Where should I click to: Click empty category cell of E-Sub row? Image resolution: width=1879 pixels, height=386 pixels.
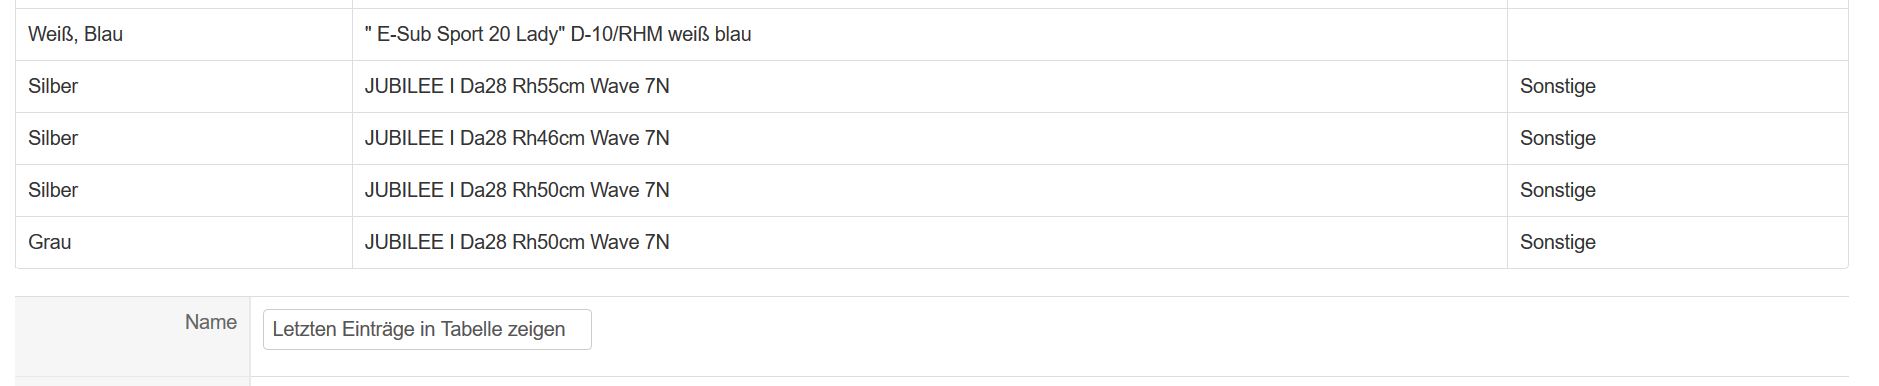point(1677,34)
